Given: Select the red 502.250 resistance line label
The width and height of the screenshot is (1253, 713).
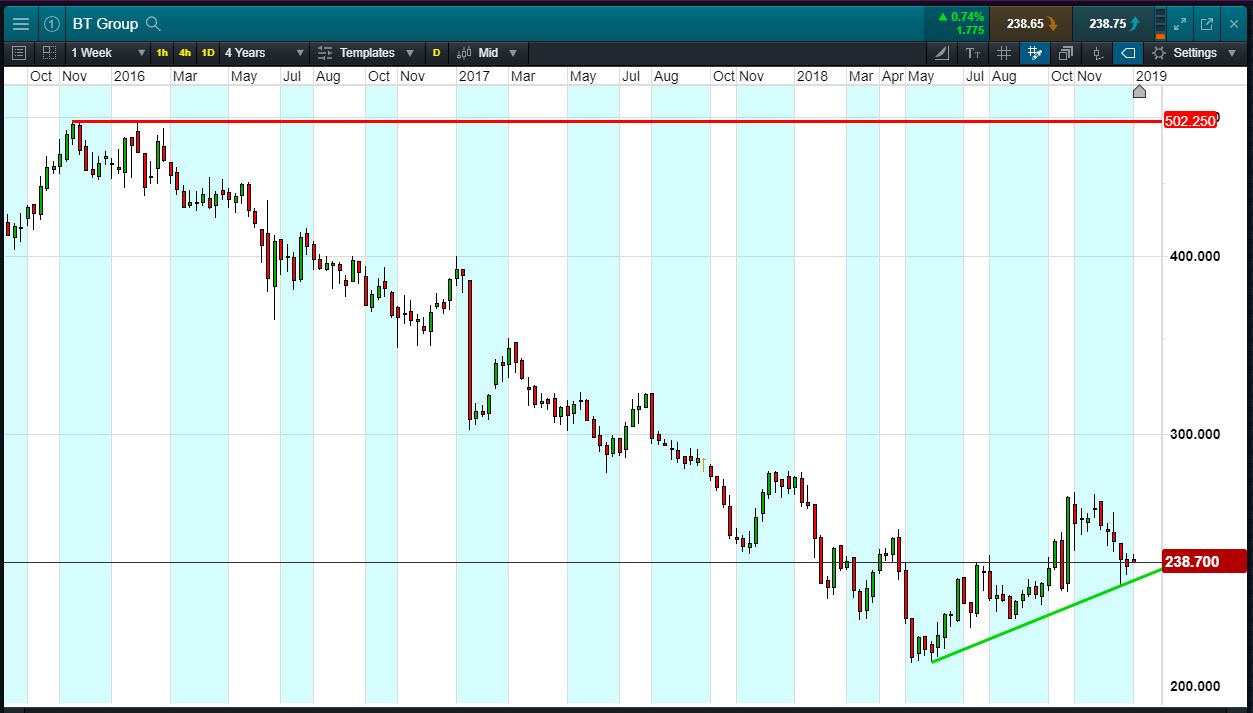Looking at the screenshot, I should 1191,121.
